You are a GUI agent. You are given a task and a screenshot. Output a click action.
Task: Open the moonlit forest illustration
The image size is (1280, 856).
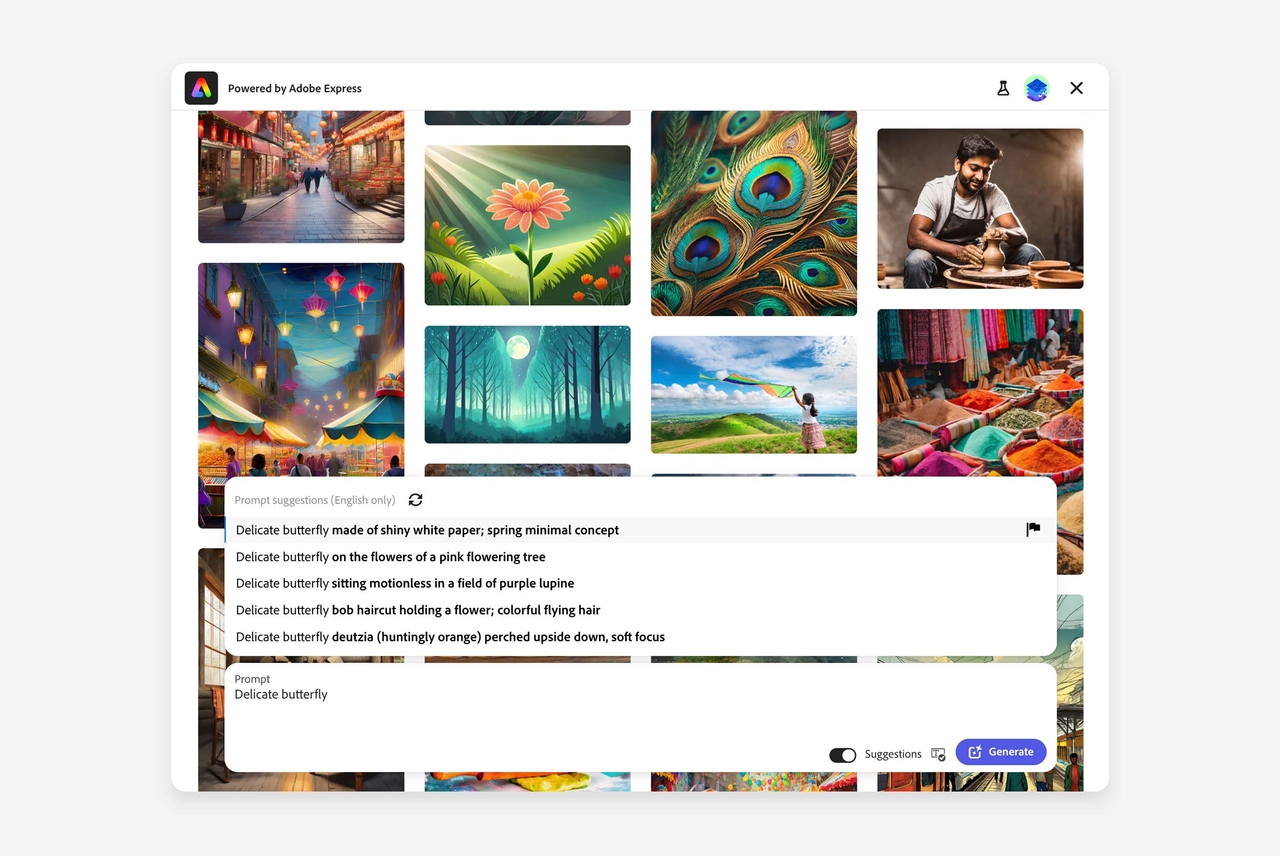527,384
